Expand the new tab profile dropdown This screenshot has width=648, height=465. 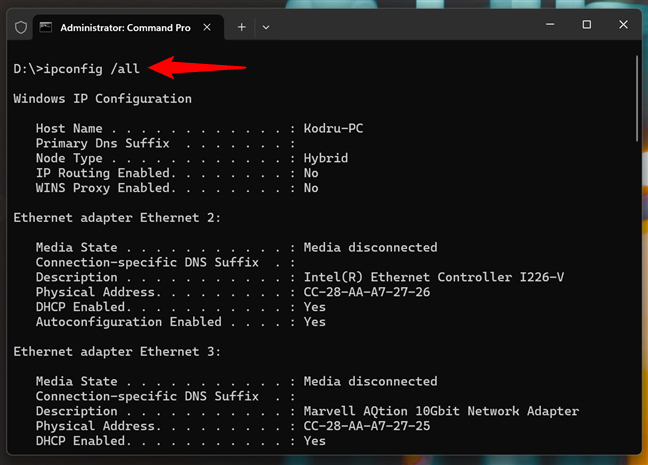click(266, 27)
